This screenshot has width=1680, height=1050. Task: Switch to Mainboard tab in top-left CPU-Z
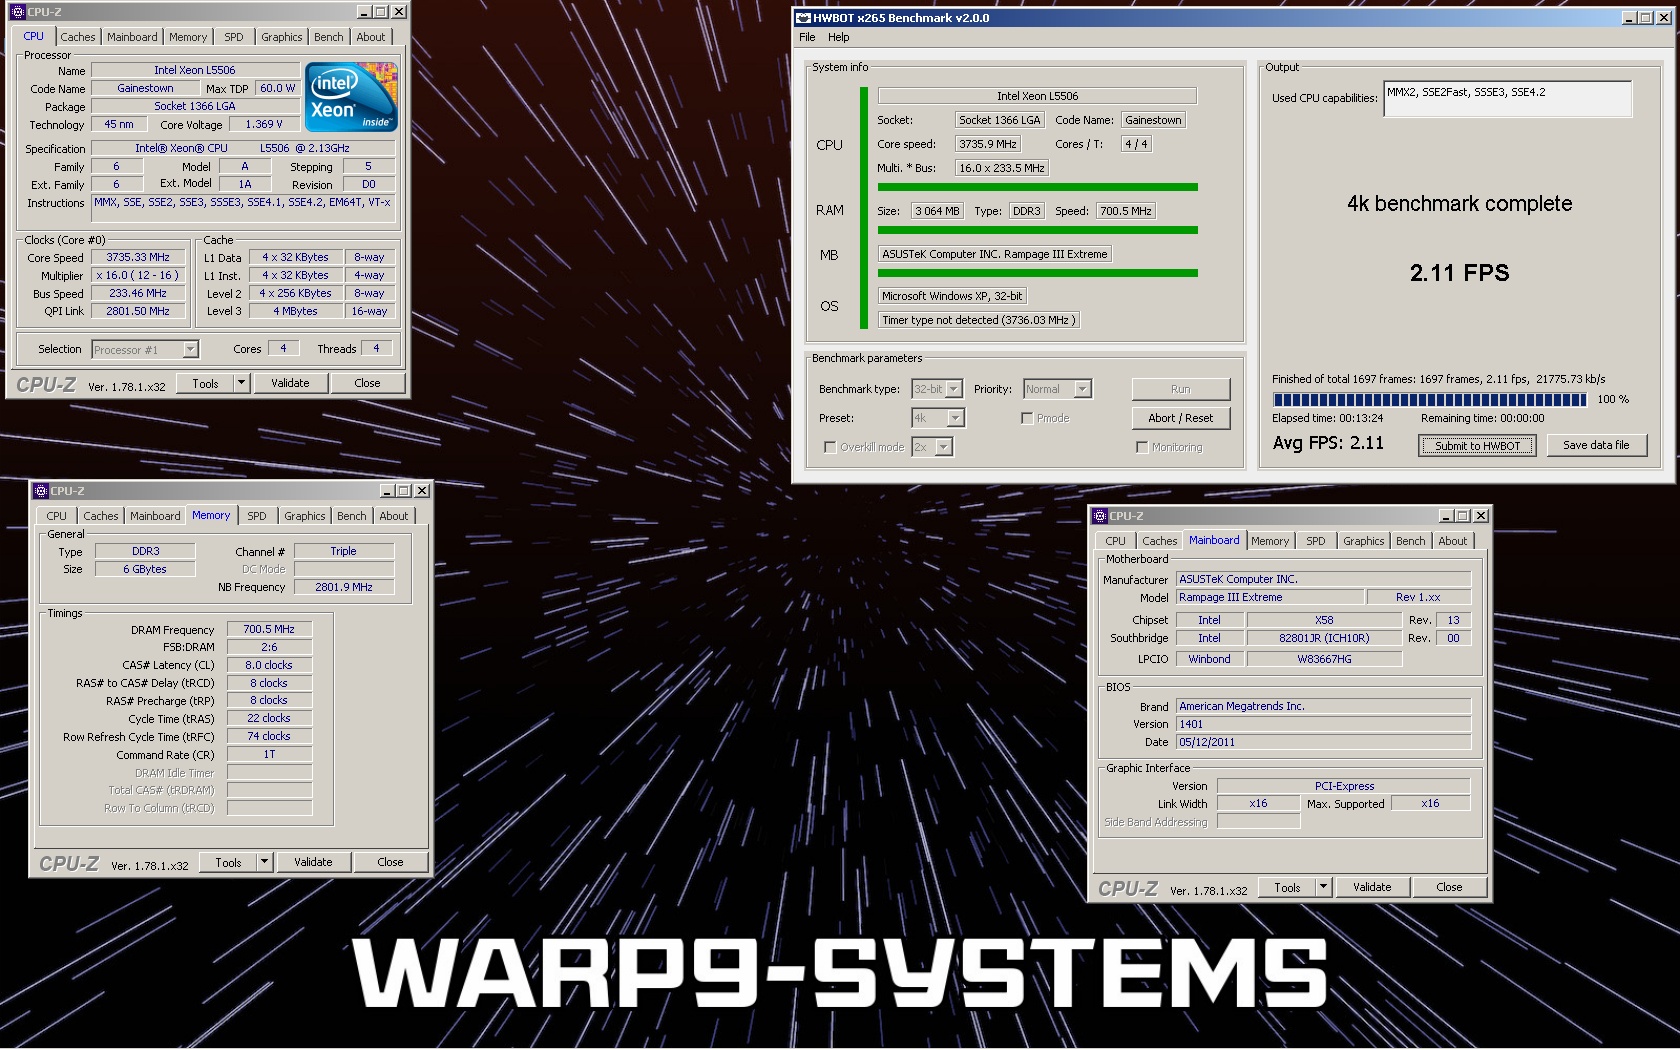pyautogui.click(x=132, y=37)
